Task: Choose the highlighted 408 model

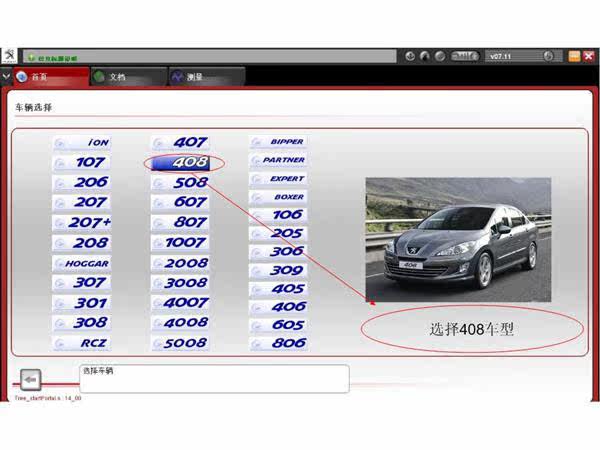Action: tap(180, 163)
